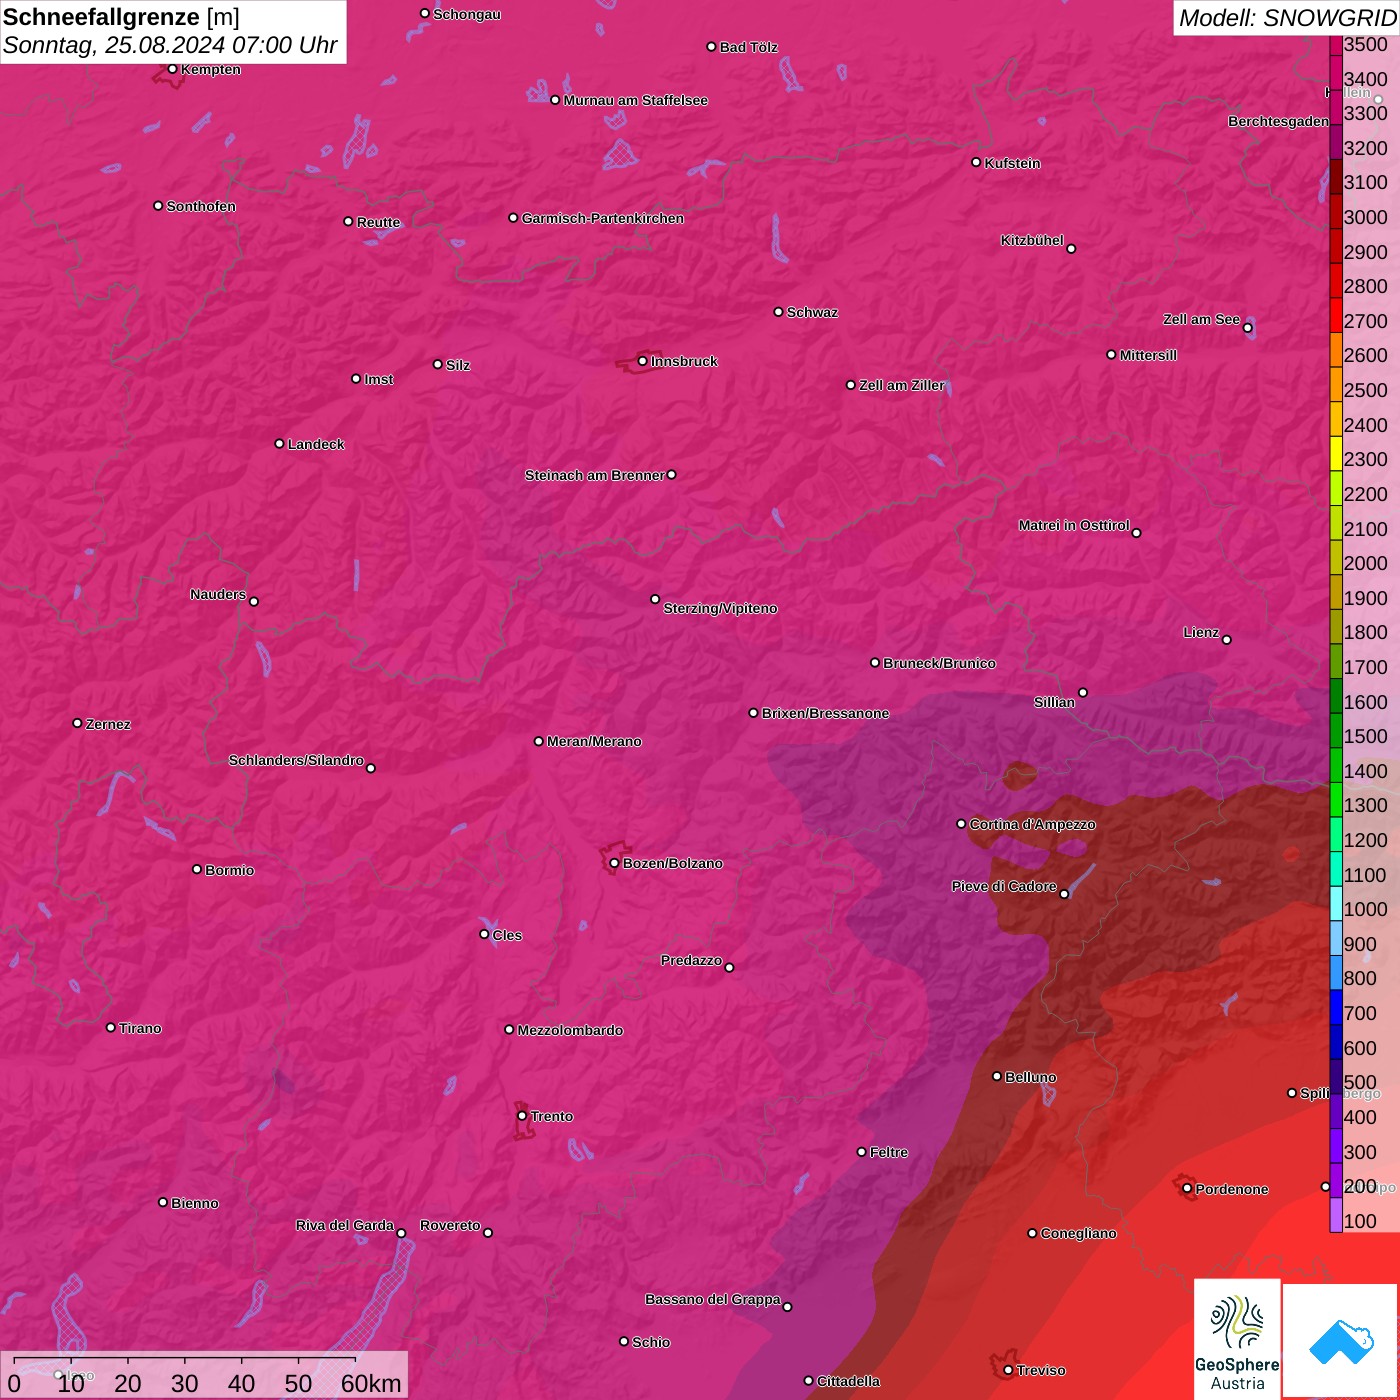Click the Pordenone city marker
The height and width of the screenshot is (1400, 1400).
click(x=1187, y=1189)
